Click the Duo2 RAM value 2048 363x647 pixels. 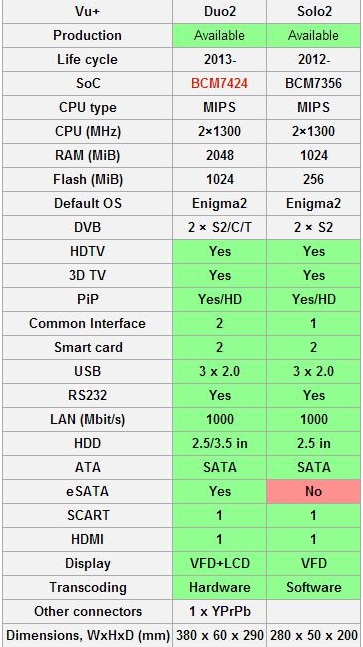click(x=219, y=155)
